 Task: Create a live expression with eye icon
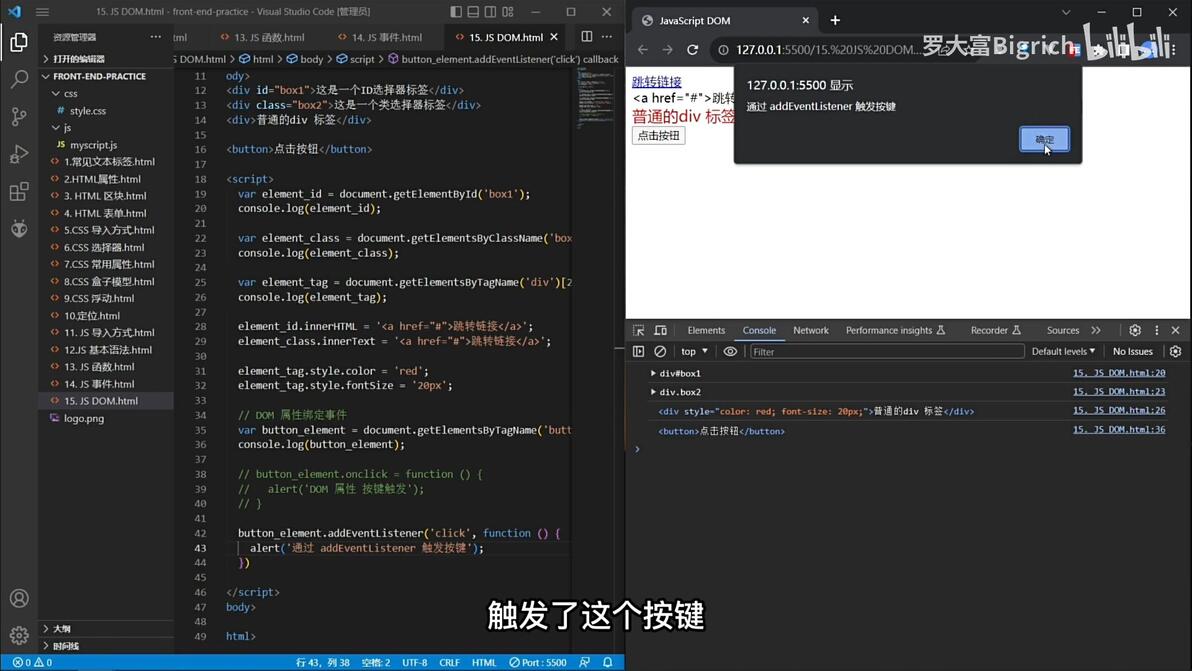[x=730, y=352]
